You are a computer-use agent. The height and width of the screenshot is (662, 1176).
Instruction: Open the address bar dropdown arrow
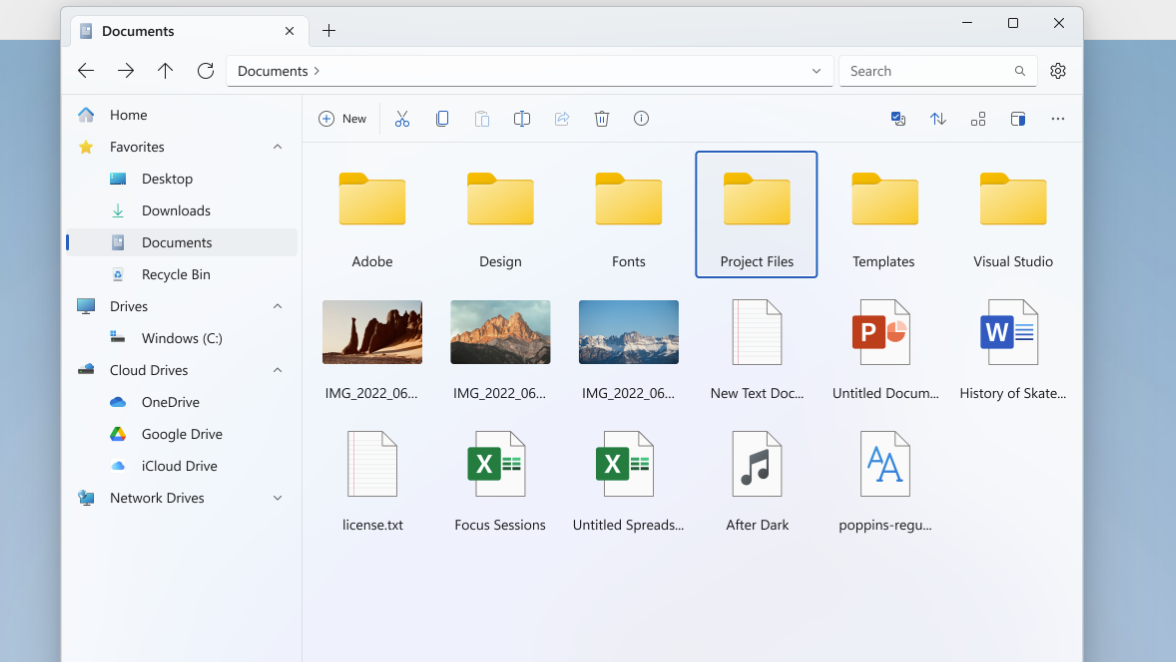[x=816, y=71]
